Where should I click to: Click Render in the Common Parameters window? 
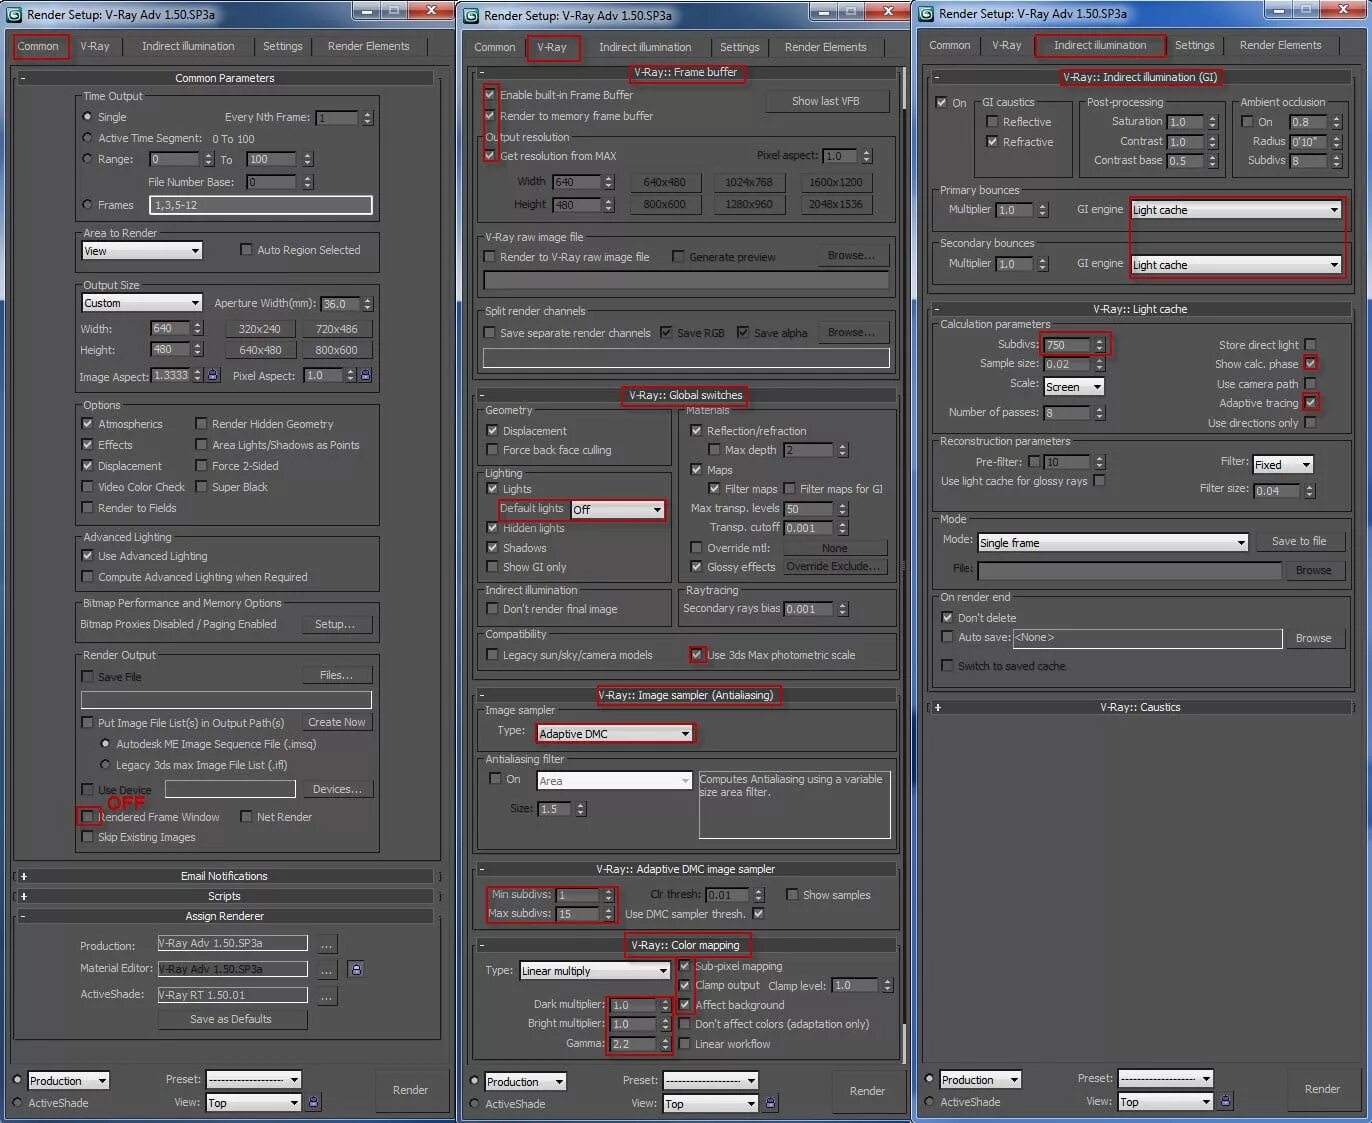coord(410,1090)
